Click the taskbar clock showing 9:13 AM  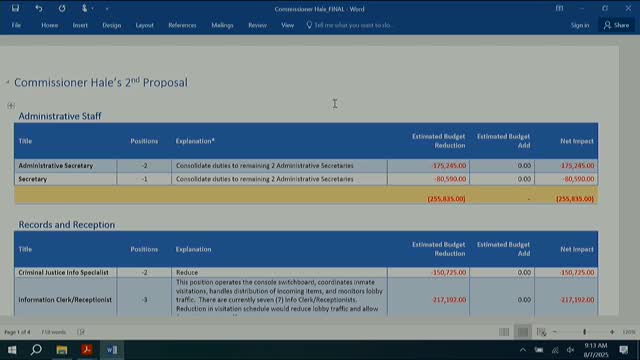[x=596, y=350]
